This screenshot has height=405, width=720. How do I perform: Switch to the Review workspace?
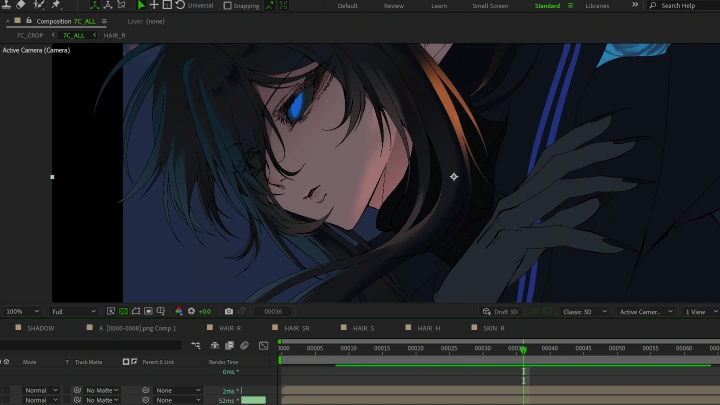pyautogui.click(x=394, y=6)
